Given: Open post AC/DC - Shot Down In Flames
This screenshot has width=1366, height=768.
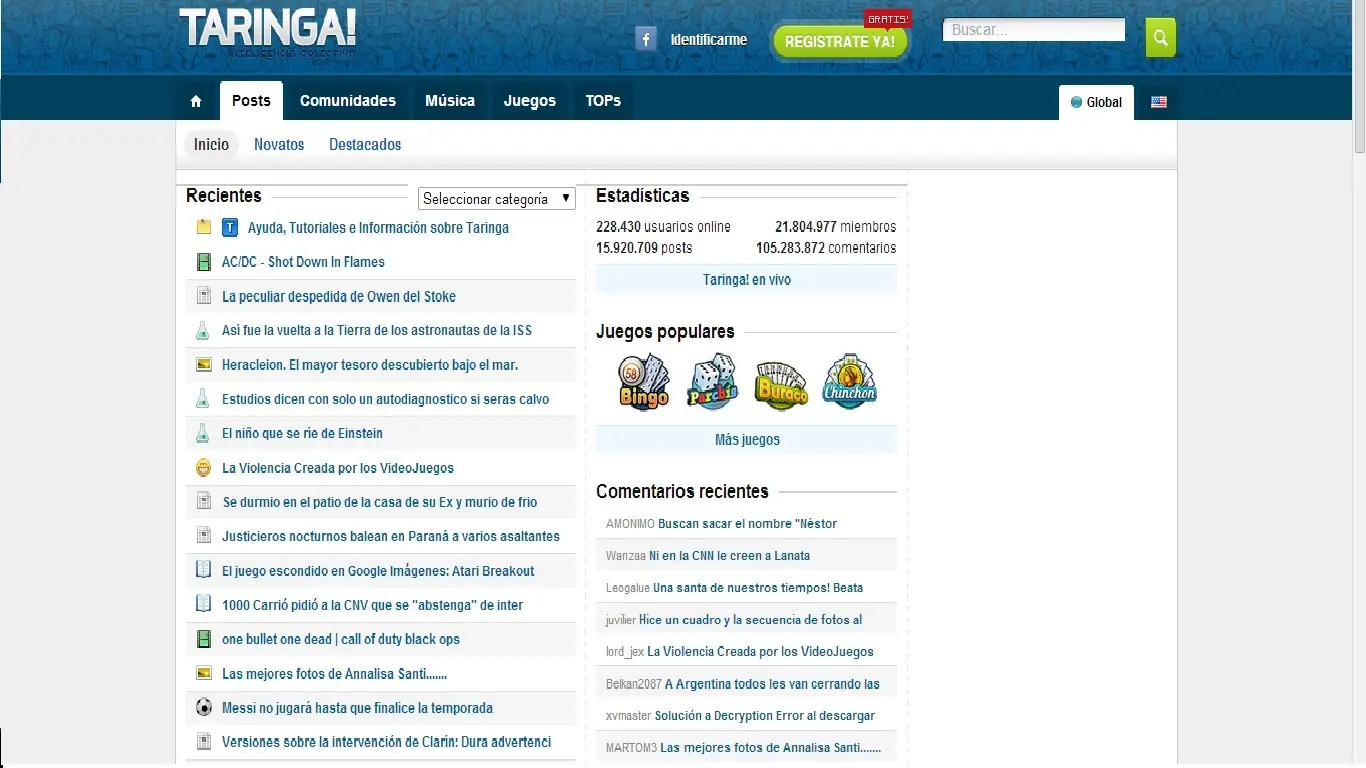Looking at the screenshot, I should [303, 262].
